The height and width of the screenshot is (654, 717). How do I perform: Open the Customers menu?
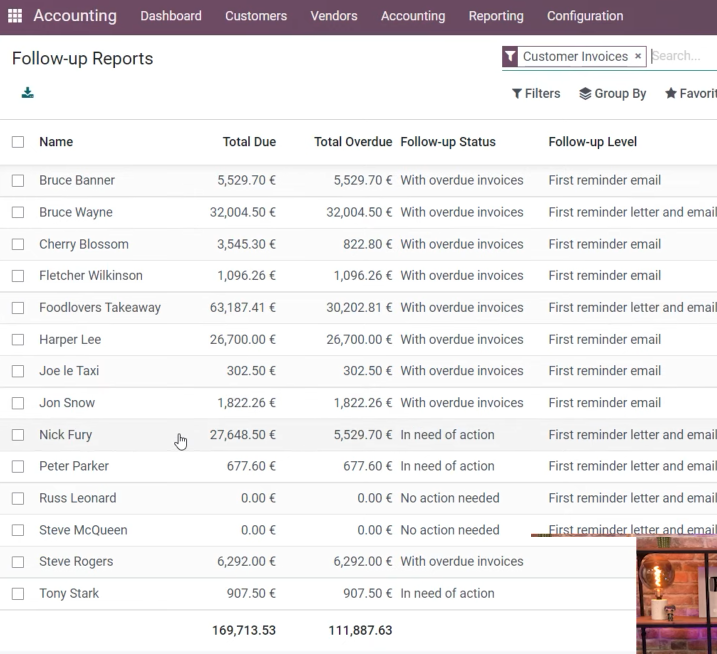coord(256,16)
